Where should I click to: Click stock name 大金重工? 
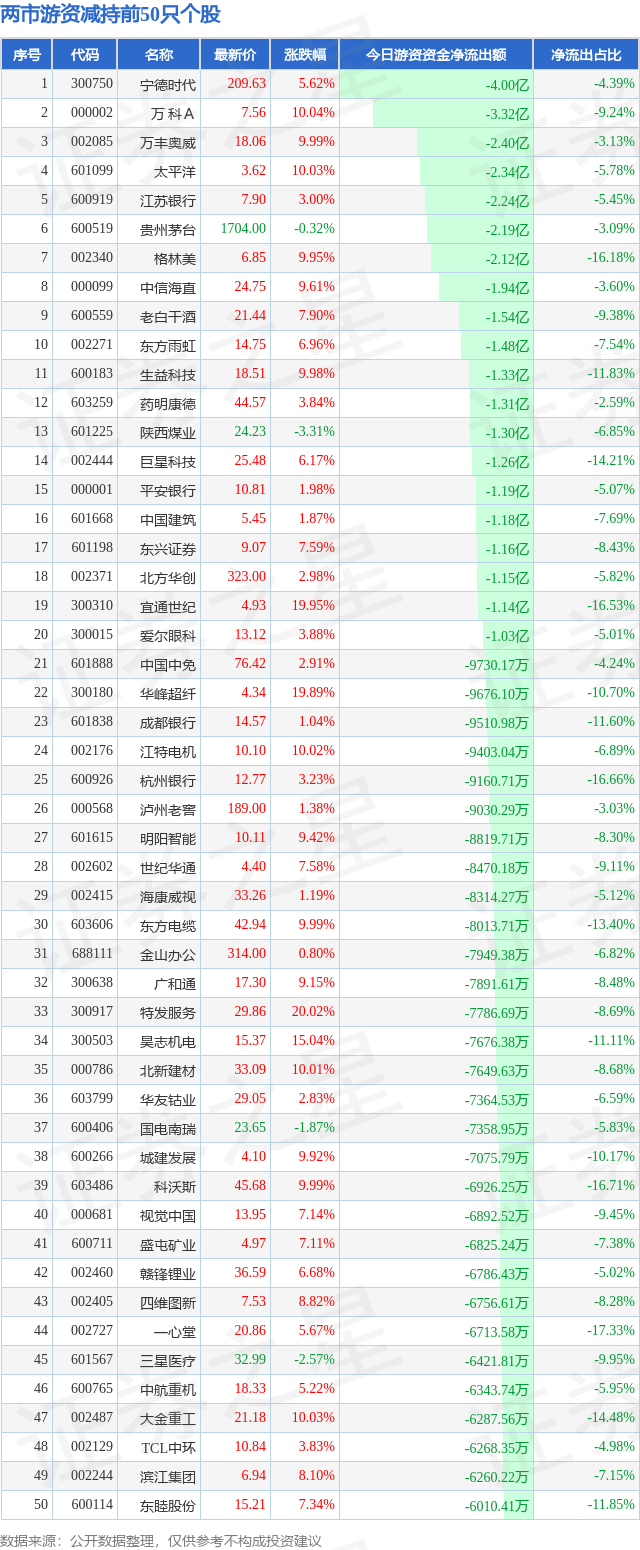click(169, 1419)
